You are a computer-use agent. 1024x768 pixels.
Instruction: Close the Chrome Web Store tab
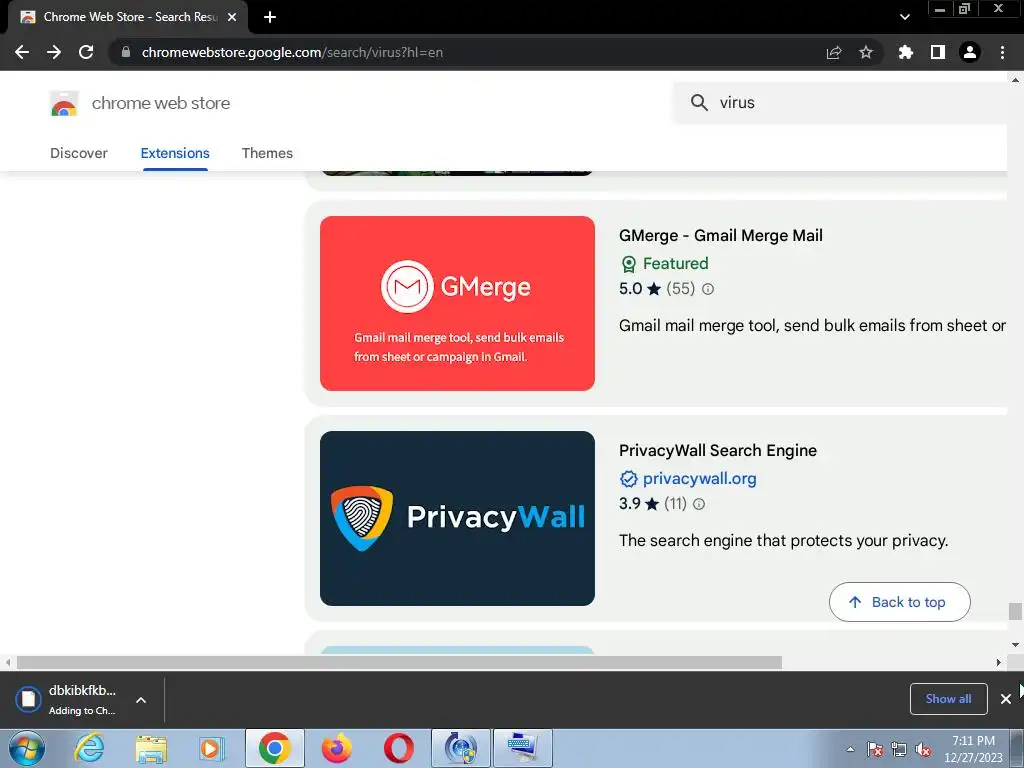[232, 17]
